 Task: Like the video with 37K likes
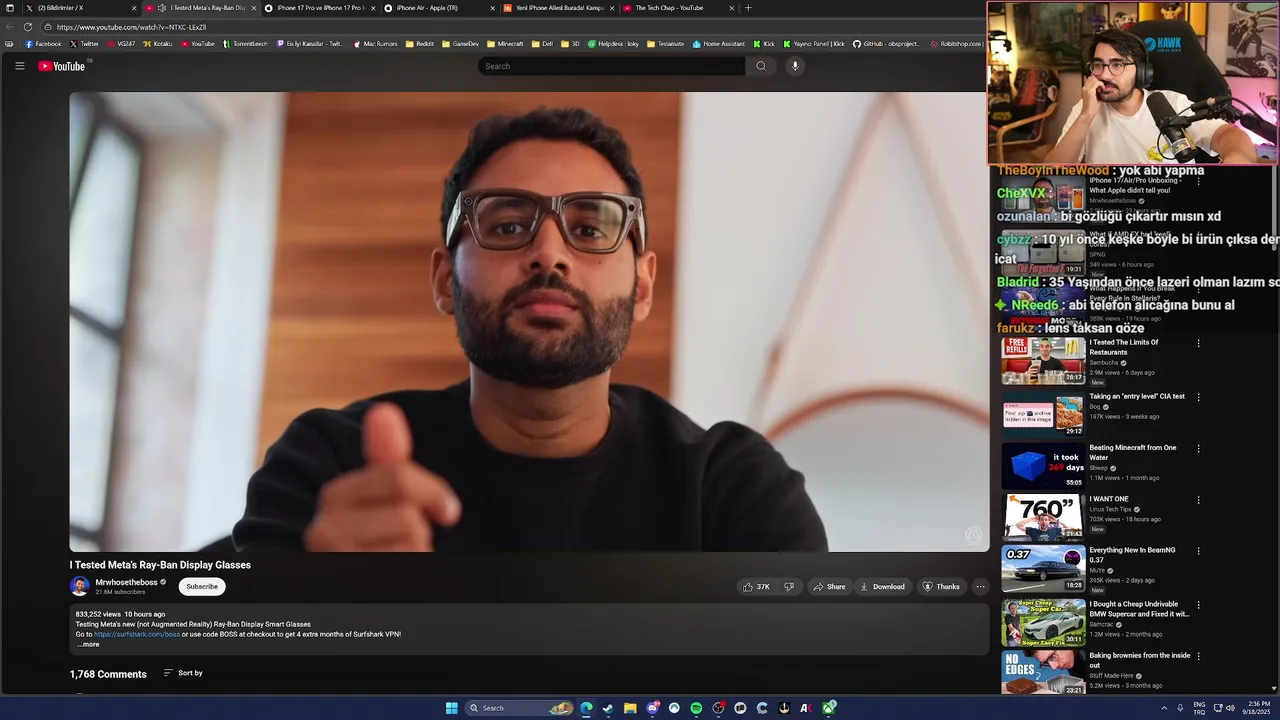click(x=756, y=587)
